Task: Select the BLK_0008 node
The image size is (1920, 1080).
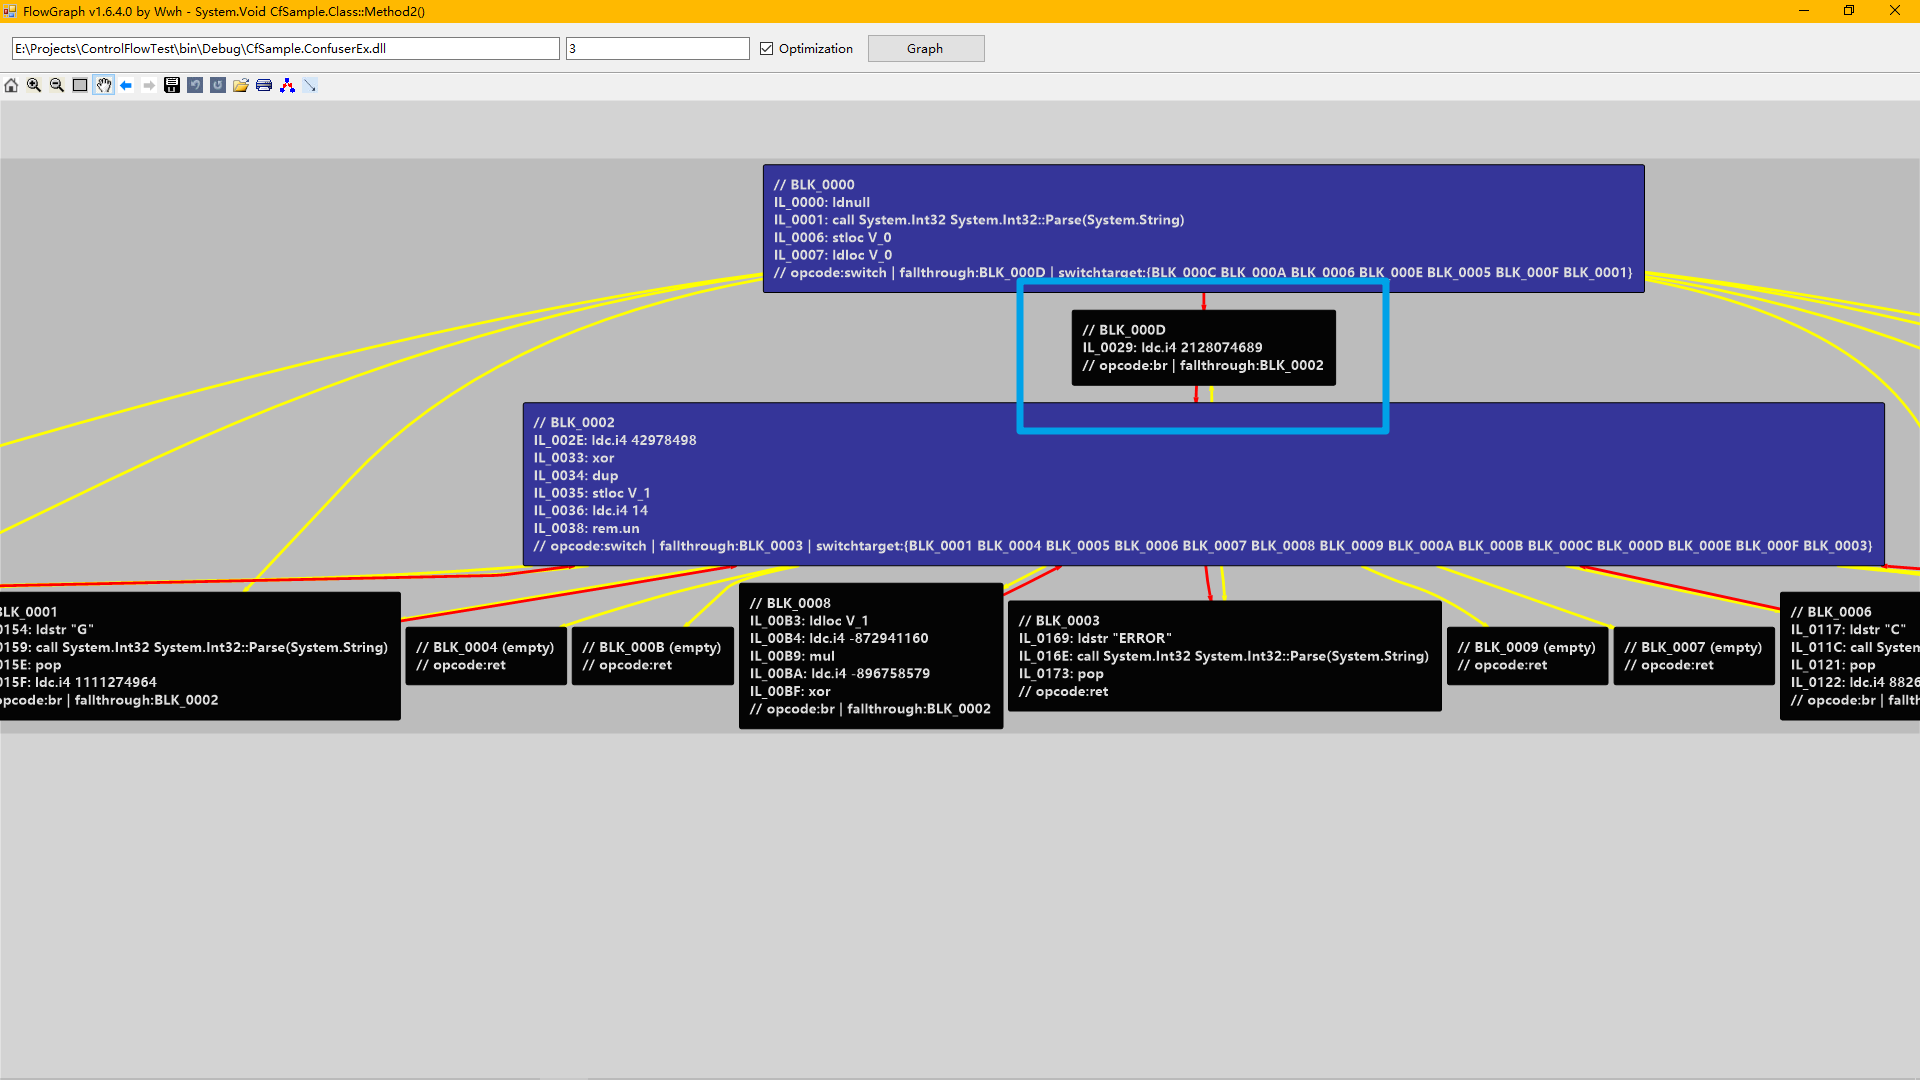Action: pyautogui.click(x=870, y=656)
